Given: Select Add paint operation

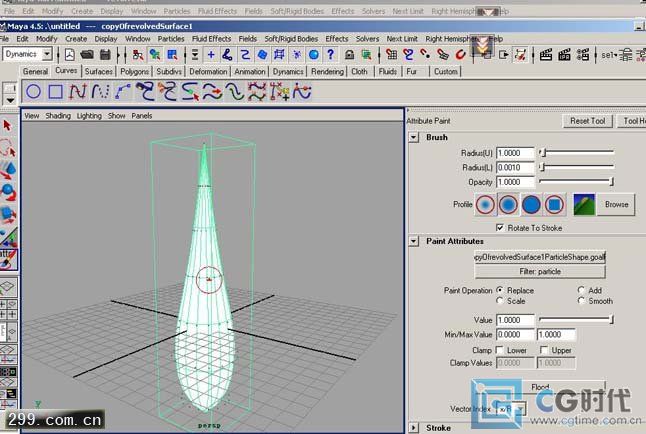Looking at the screenshot, I should pos(581,290).
